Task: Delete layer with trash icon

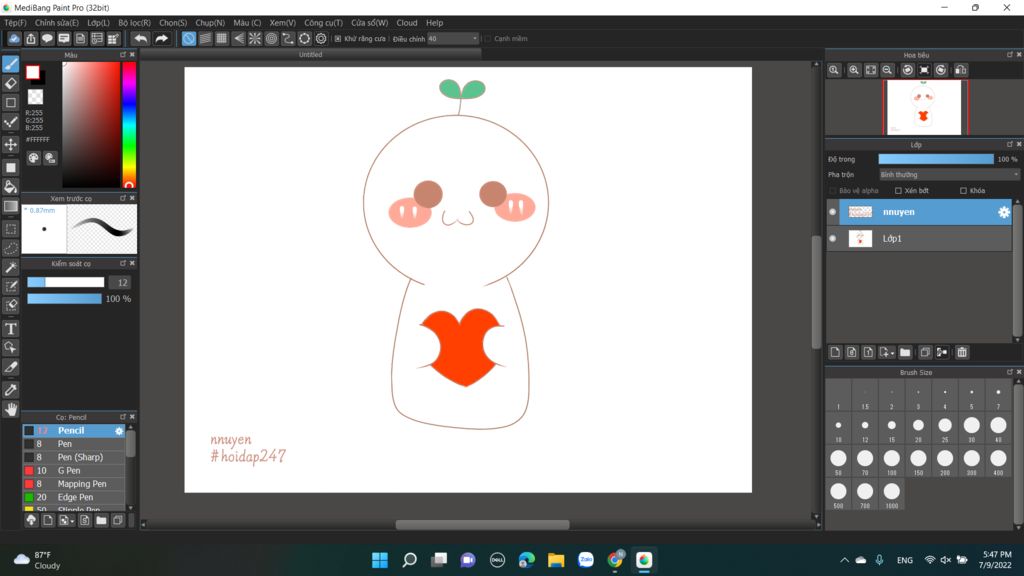Action: click(962, 353)
